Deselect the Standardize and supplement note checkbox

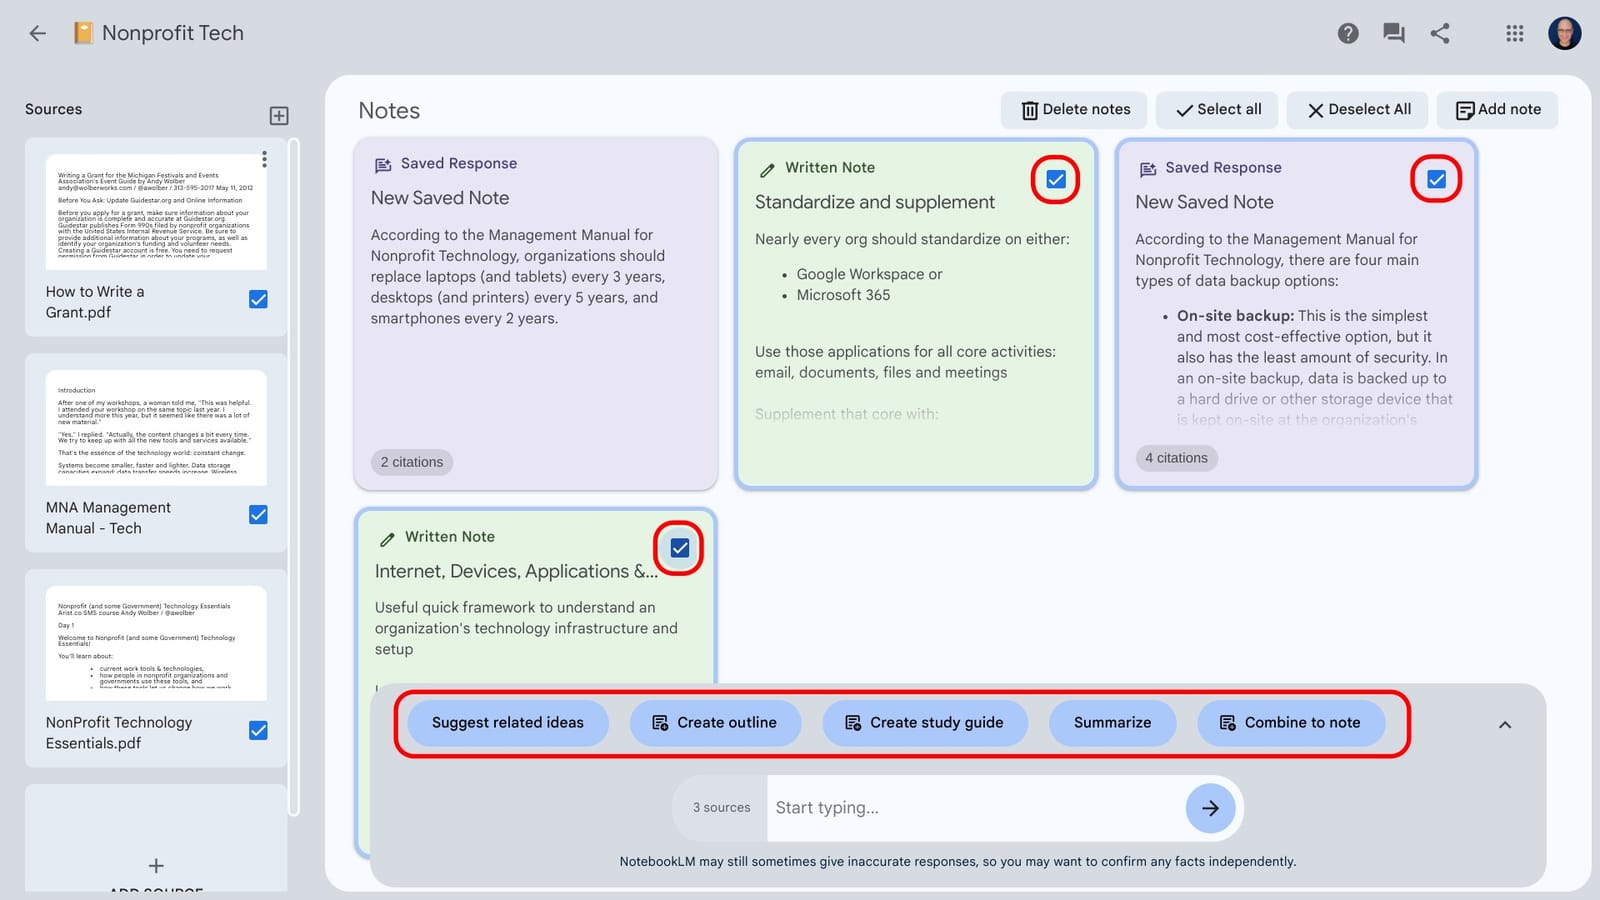pos(1056,180)
